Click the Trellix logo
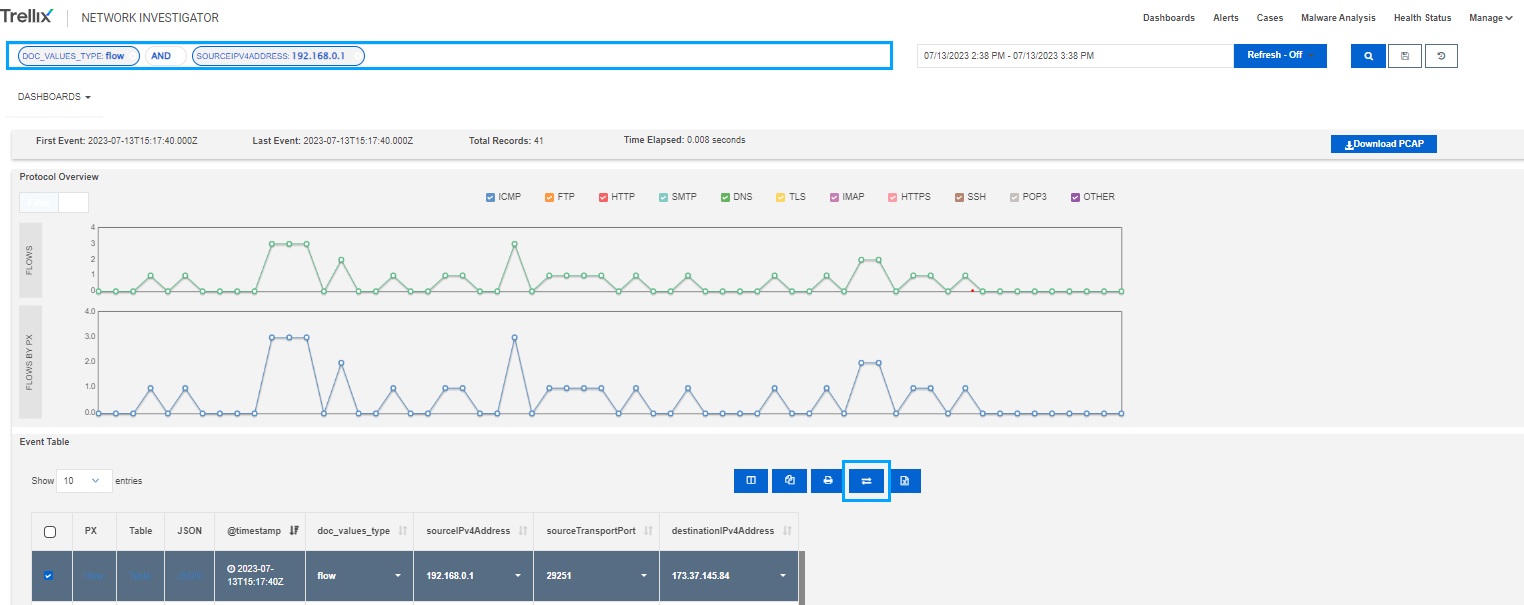This screenshot has height=605, width=1524. 26,17
